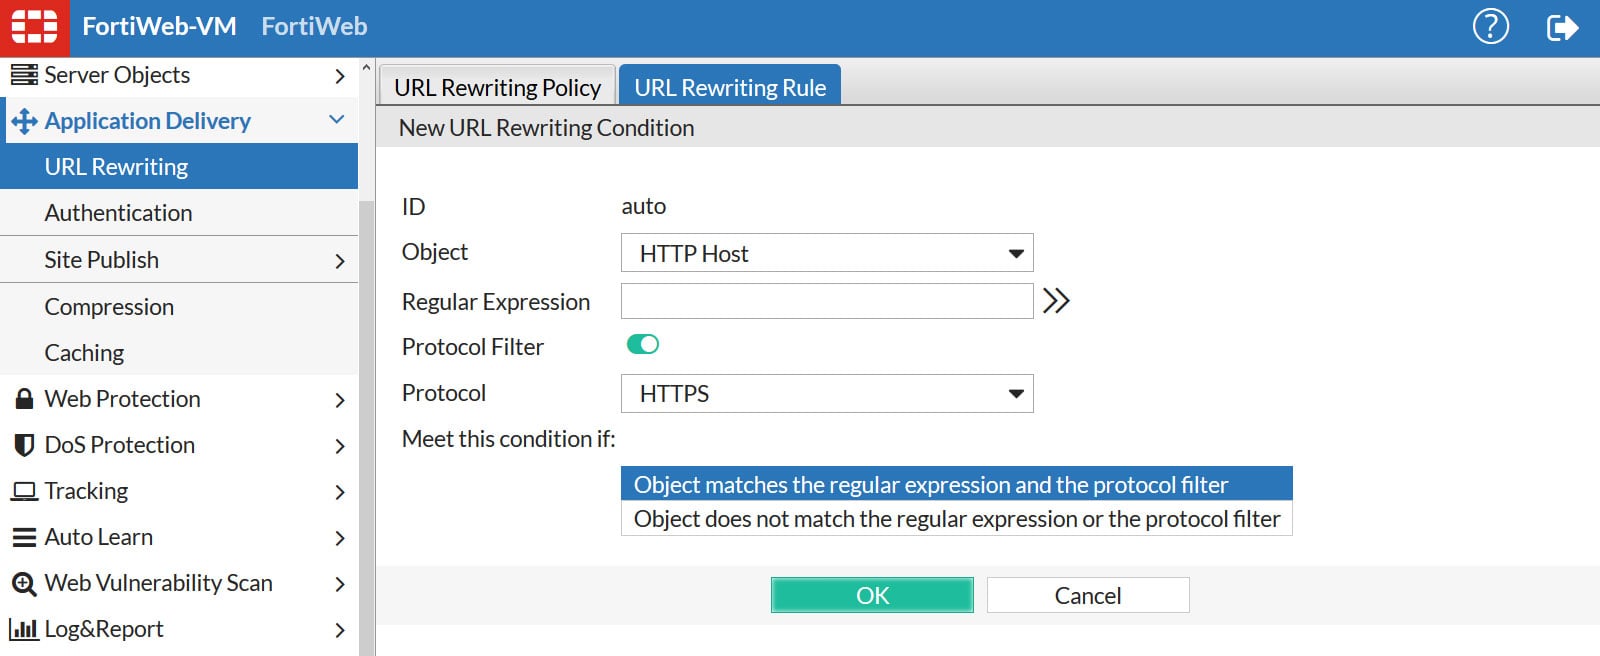This screenshot has height=656, width=1600.
Task: Click the Web Protection lock icon
Action: [x=24, y=399]
